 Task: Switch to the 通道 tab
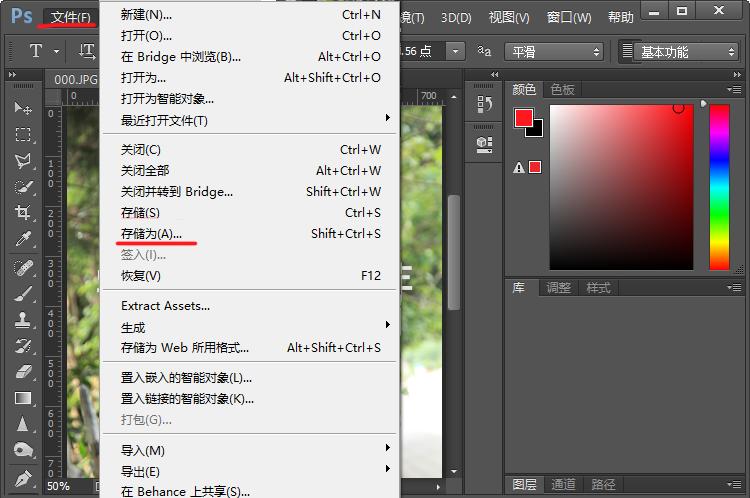pos(563,484)
